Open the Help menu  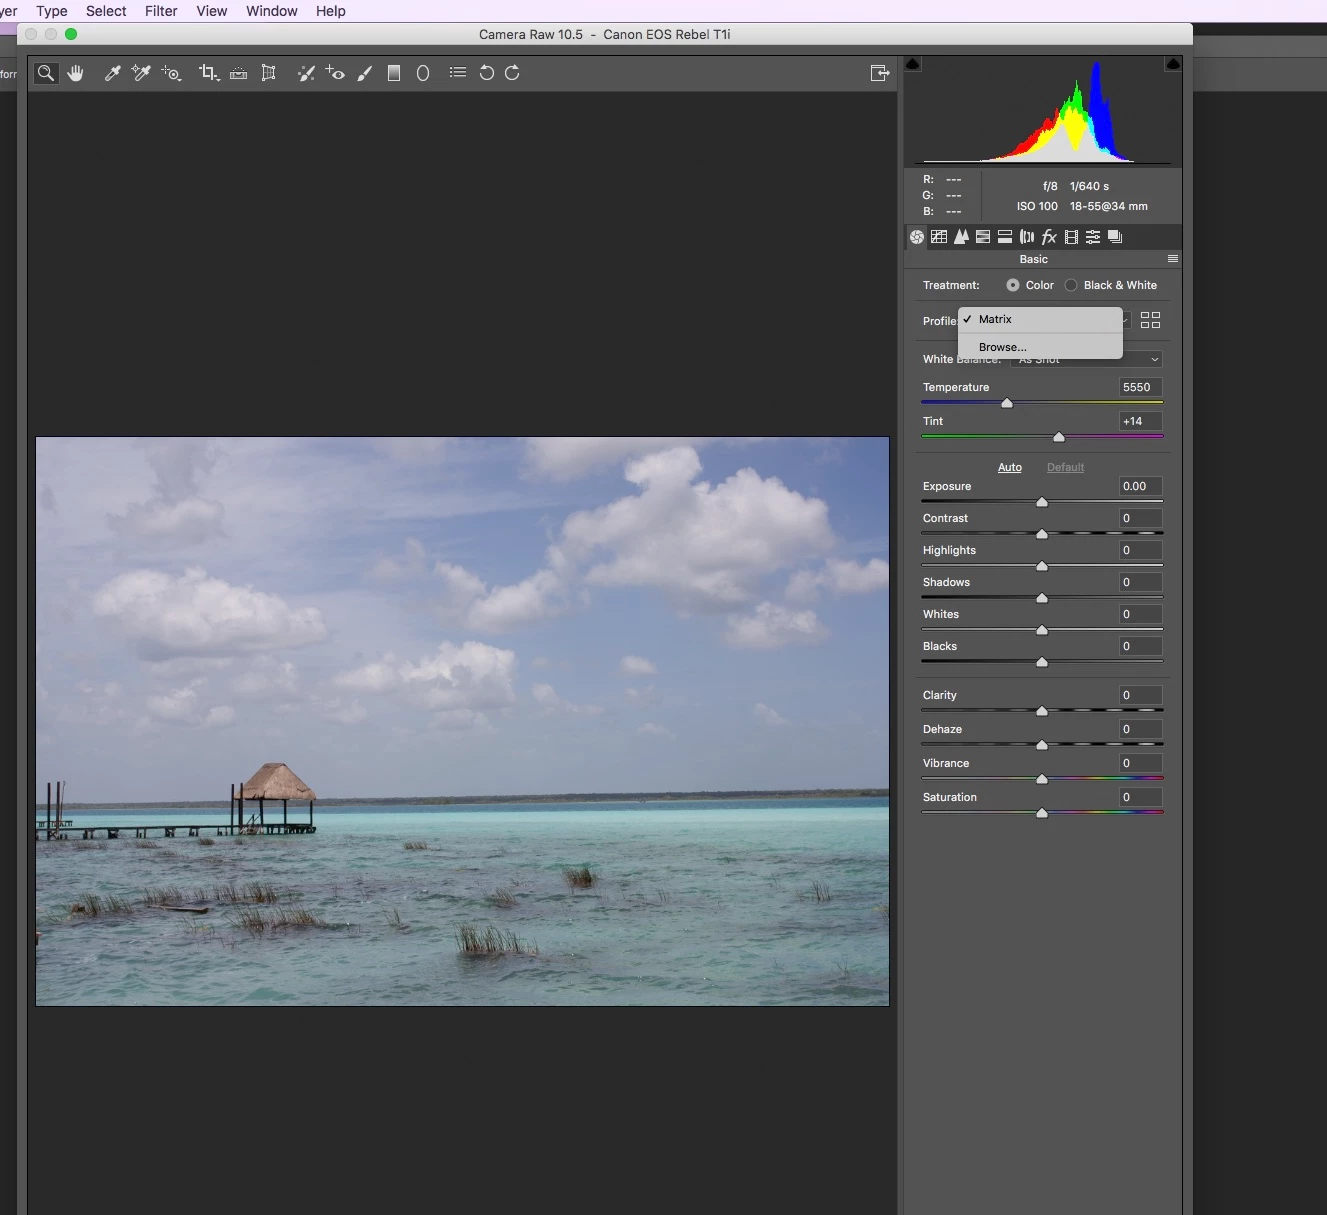(x=331, y=11)
